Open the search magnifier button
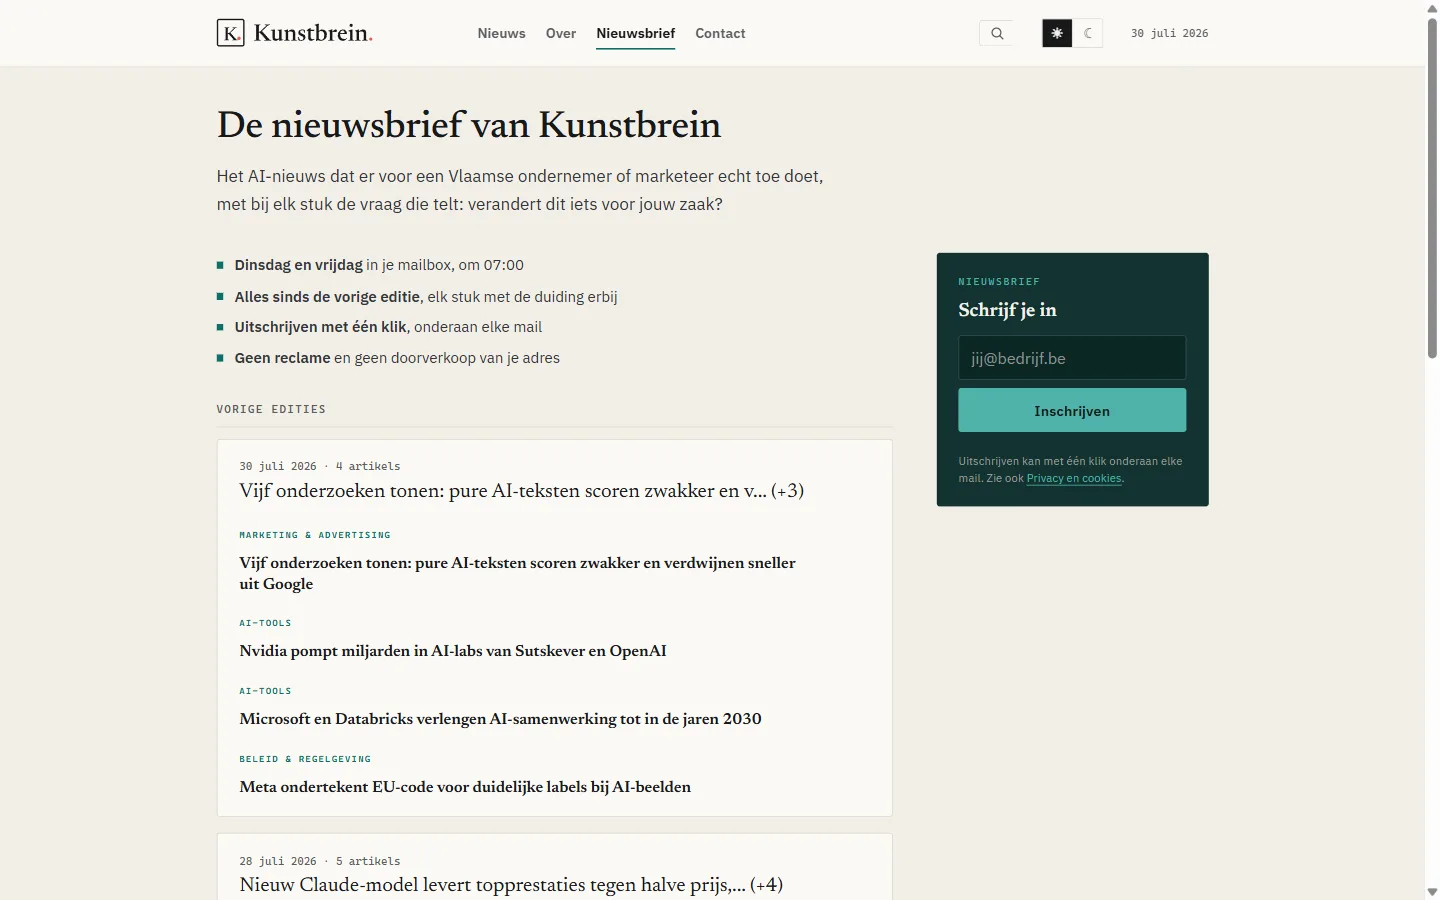 coord(997,33)
